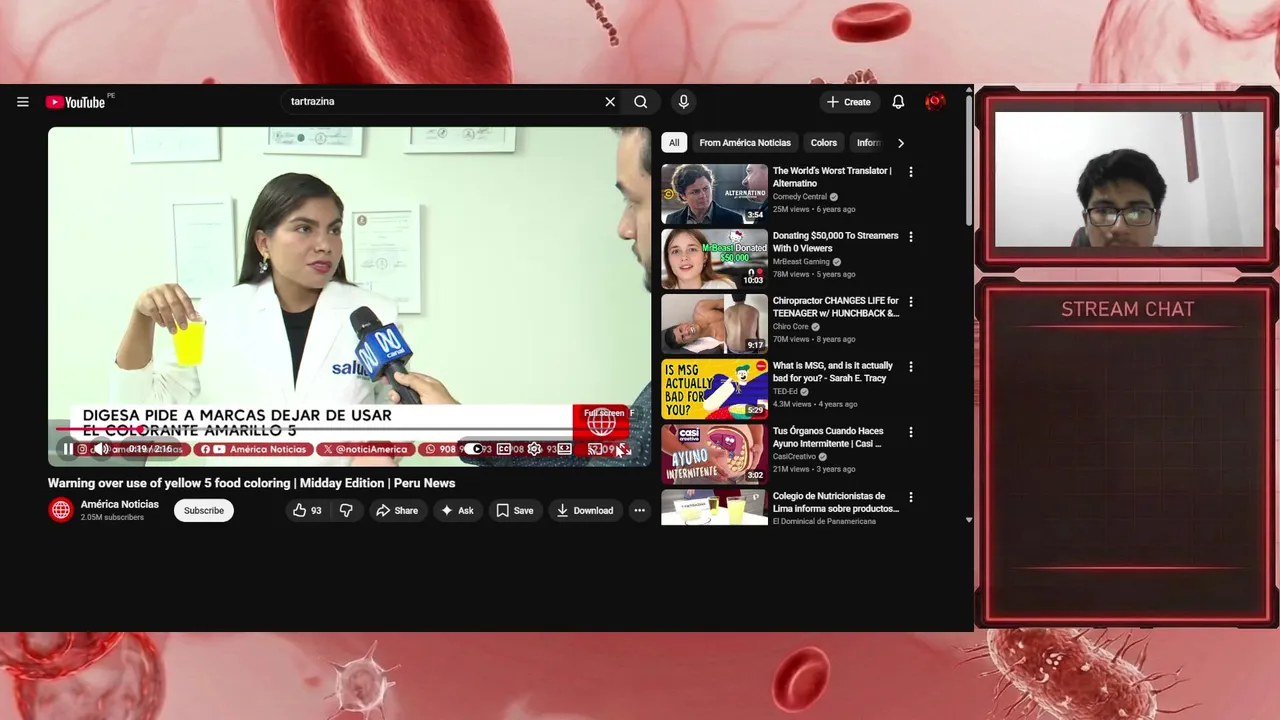
Task: Start voice search with the microphone
Action: point(684,102)
